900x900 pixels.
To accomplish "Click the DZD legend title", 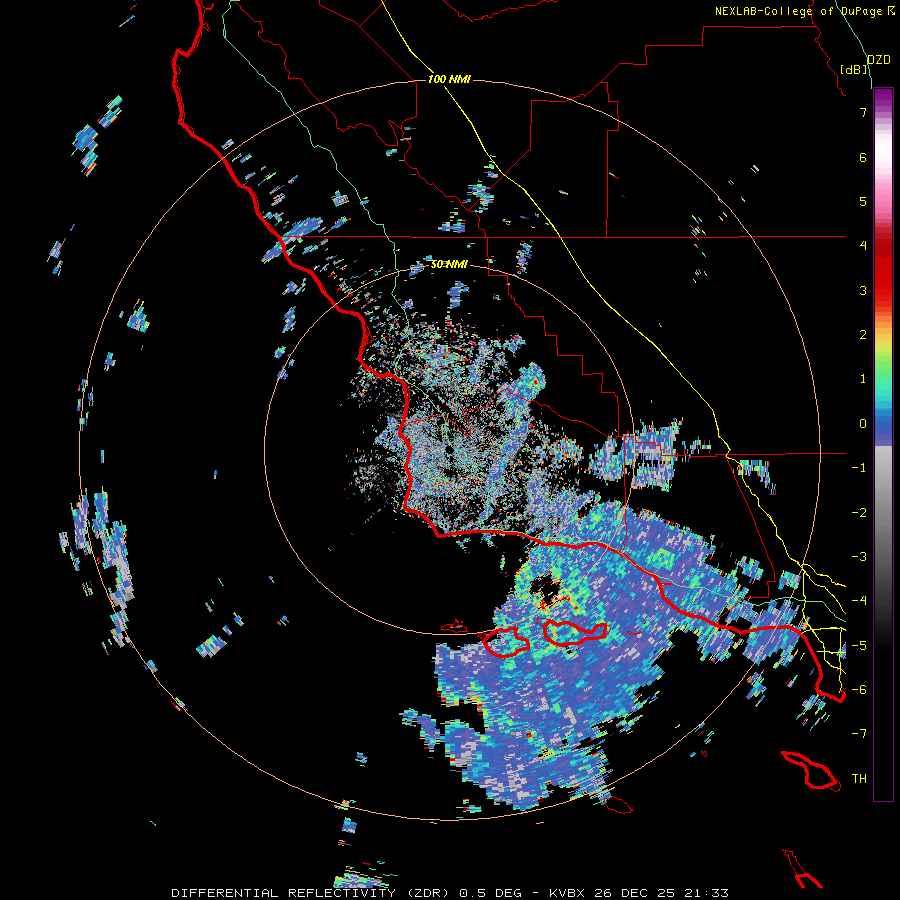I will (x=879, y=60).
